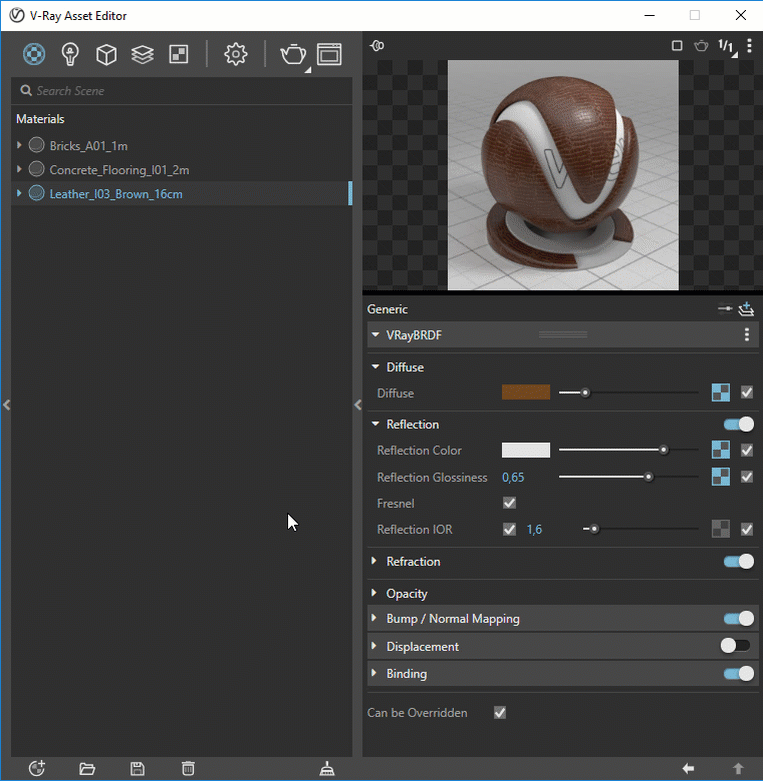
Task: Open the brown Diffuse color swatch
Action: (x=526, y=392)
